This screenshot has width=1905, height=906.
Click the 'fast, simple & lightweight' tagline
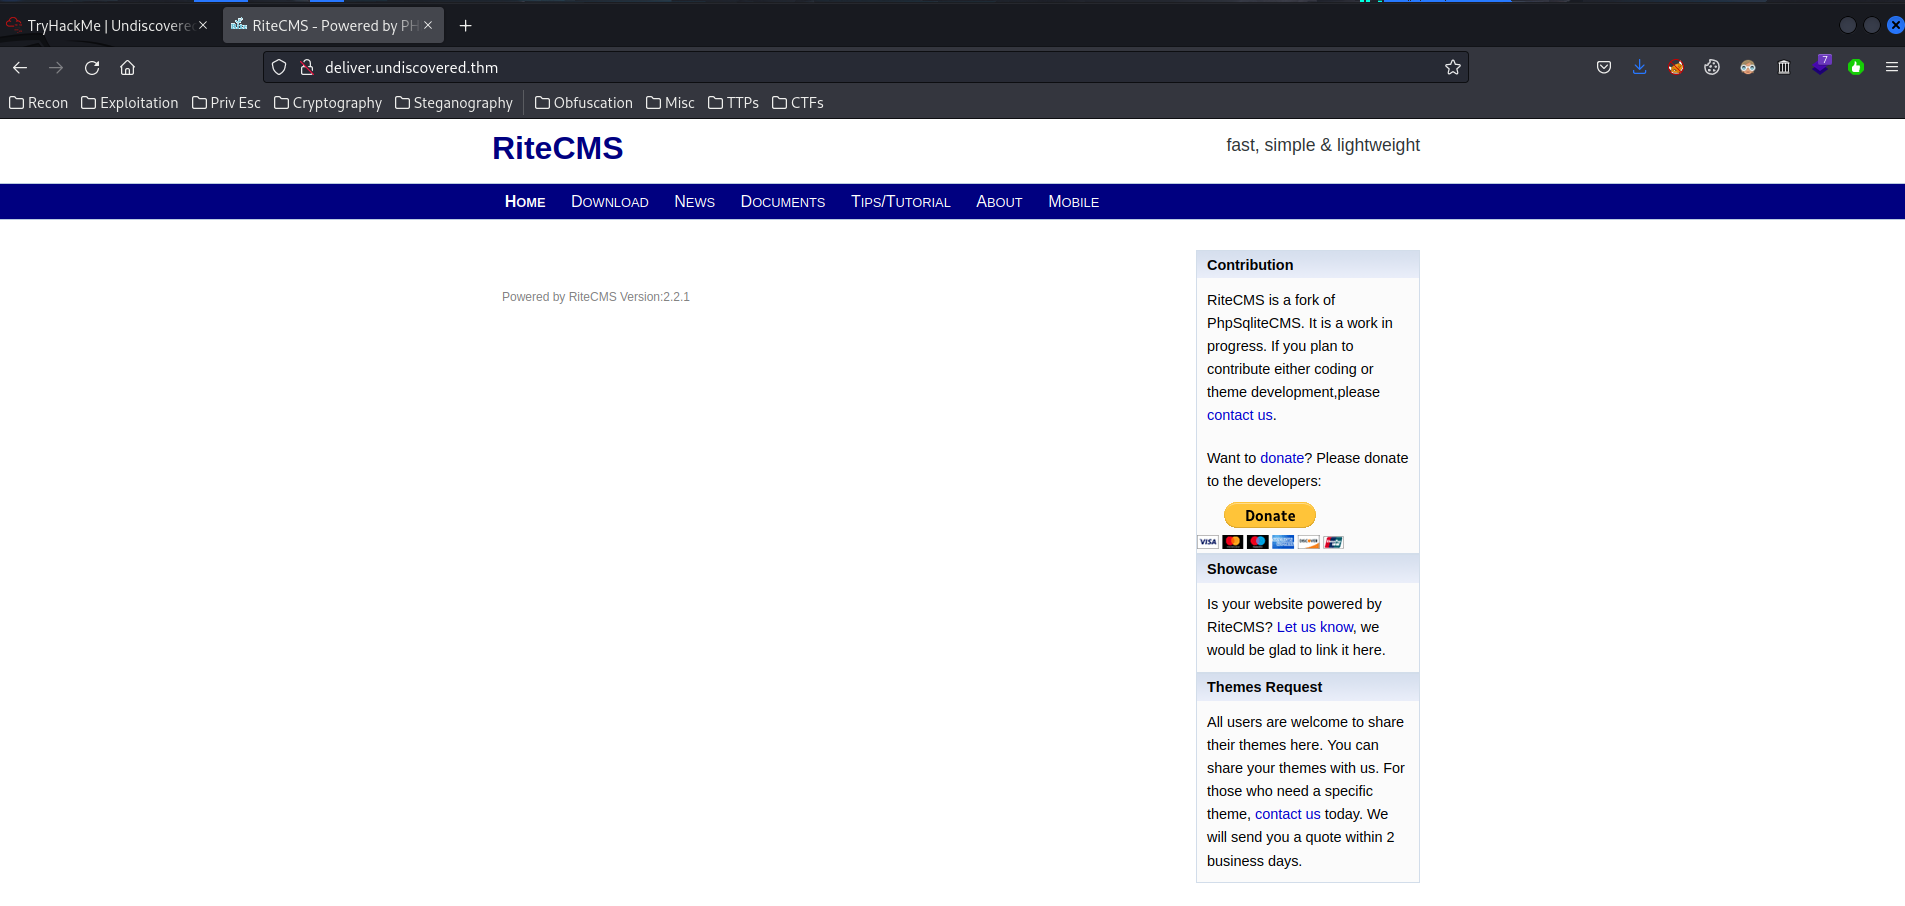[x=1323, y=145]
